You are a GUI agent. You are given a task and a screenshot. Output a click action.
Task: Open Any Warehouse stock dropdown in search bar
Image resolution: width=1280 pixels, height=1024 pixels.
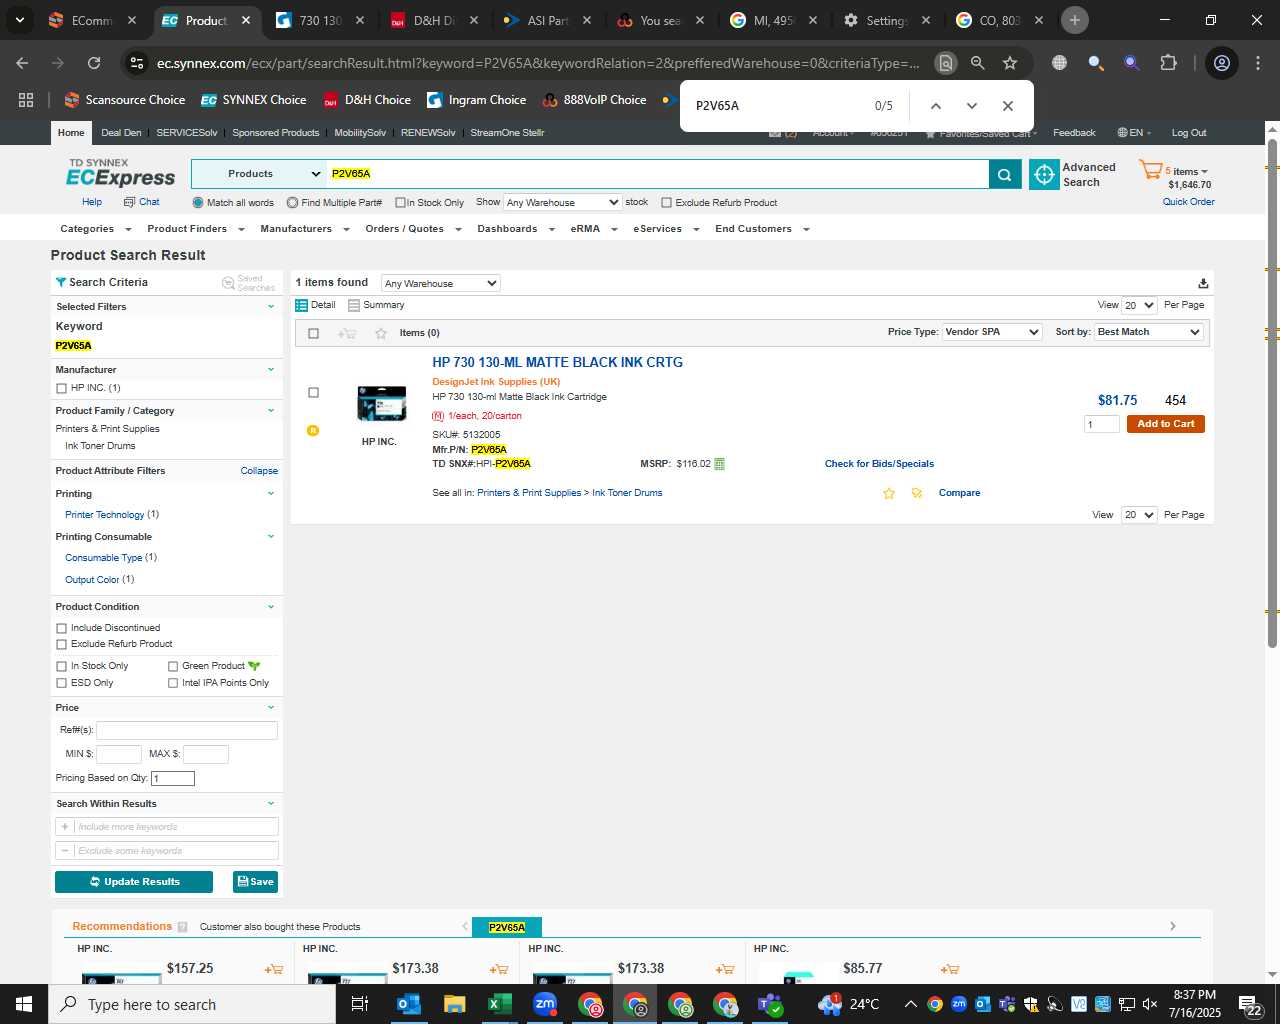(x=562, y=203)
